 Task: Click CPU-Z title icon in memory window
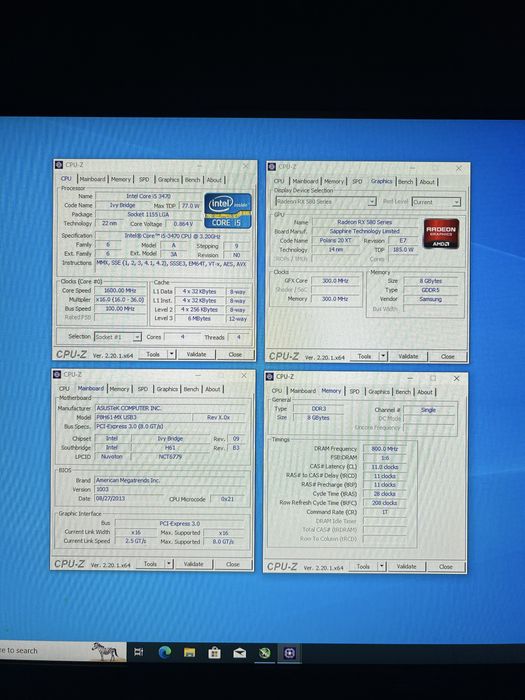(269, 377)
